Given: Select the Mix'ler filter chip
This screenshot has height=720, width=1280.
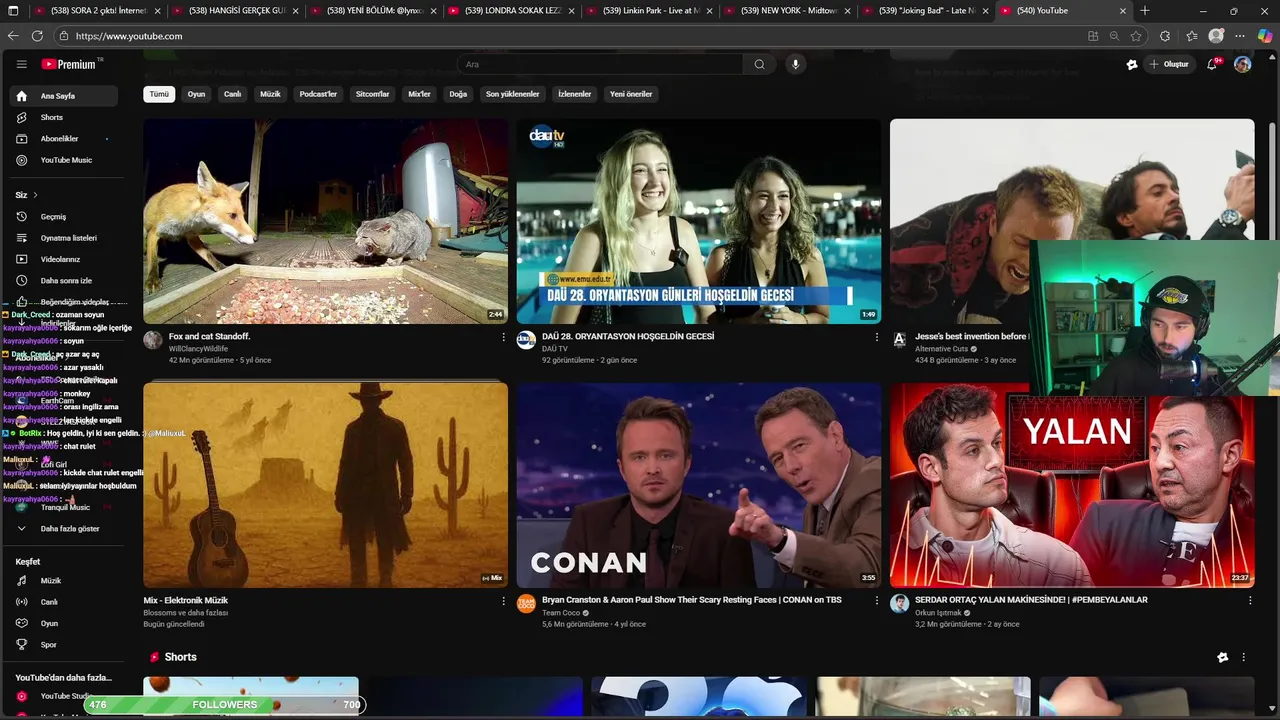Looking at the screenshot, I should [419, 94].
